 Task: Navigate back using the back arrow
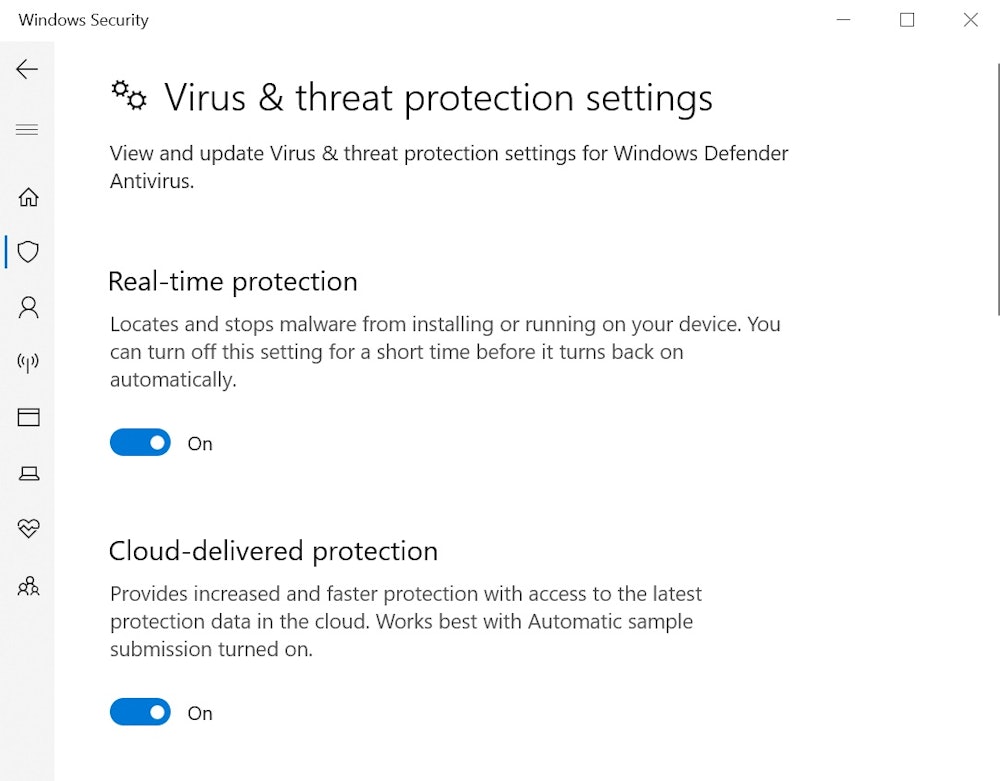click(25, 69)
